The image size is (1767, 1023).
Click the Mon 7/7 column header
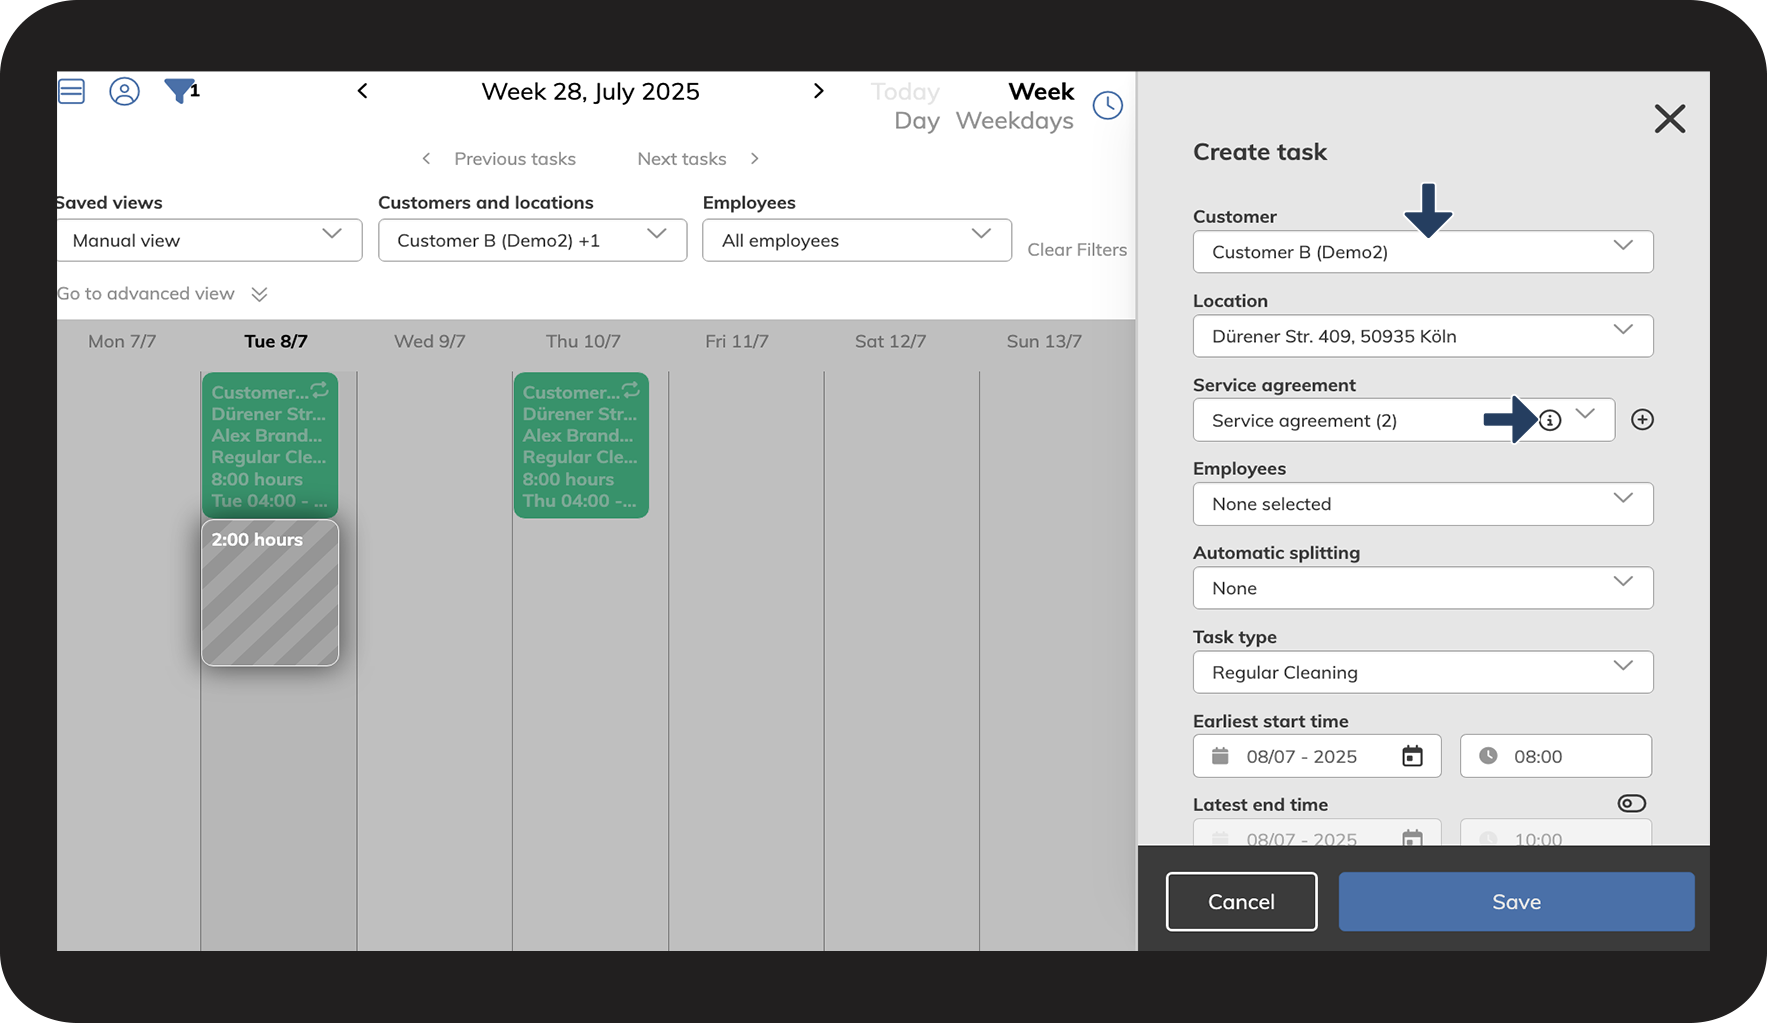(122, 341)
